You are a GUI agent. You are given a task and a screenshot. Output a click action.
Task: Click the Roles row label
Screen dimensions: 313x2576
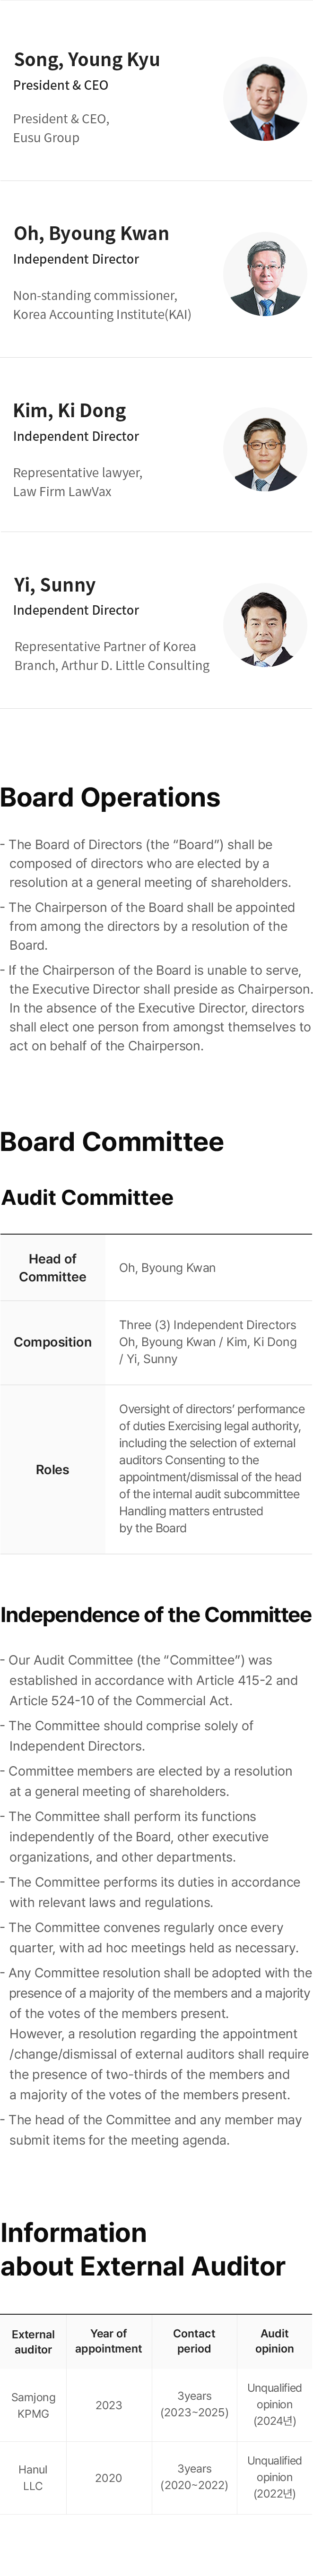click(x=53, y=1470)
